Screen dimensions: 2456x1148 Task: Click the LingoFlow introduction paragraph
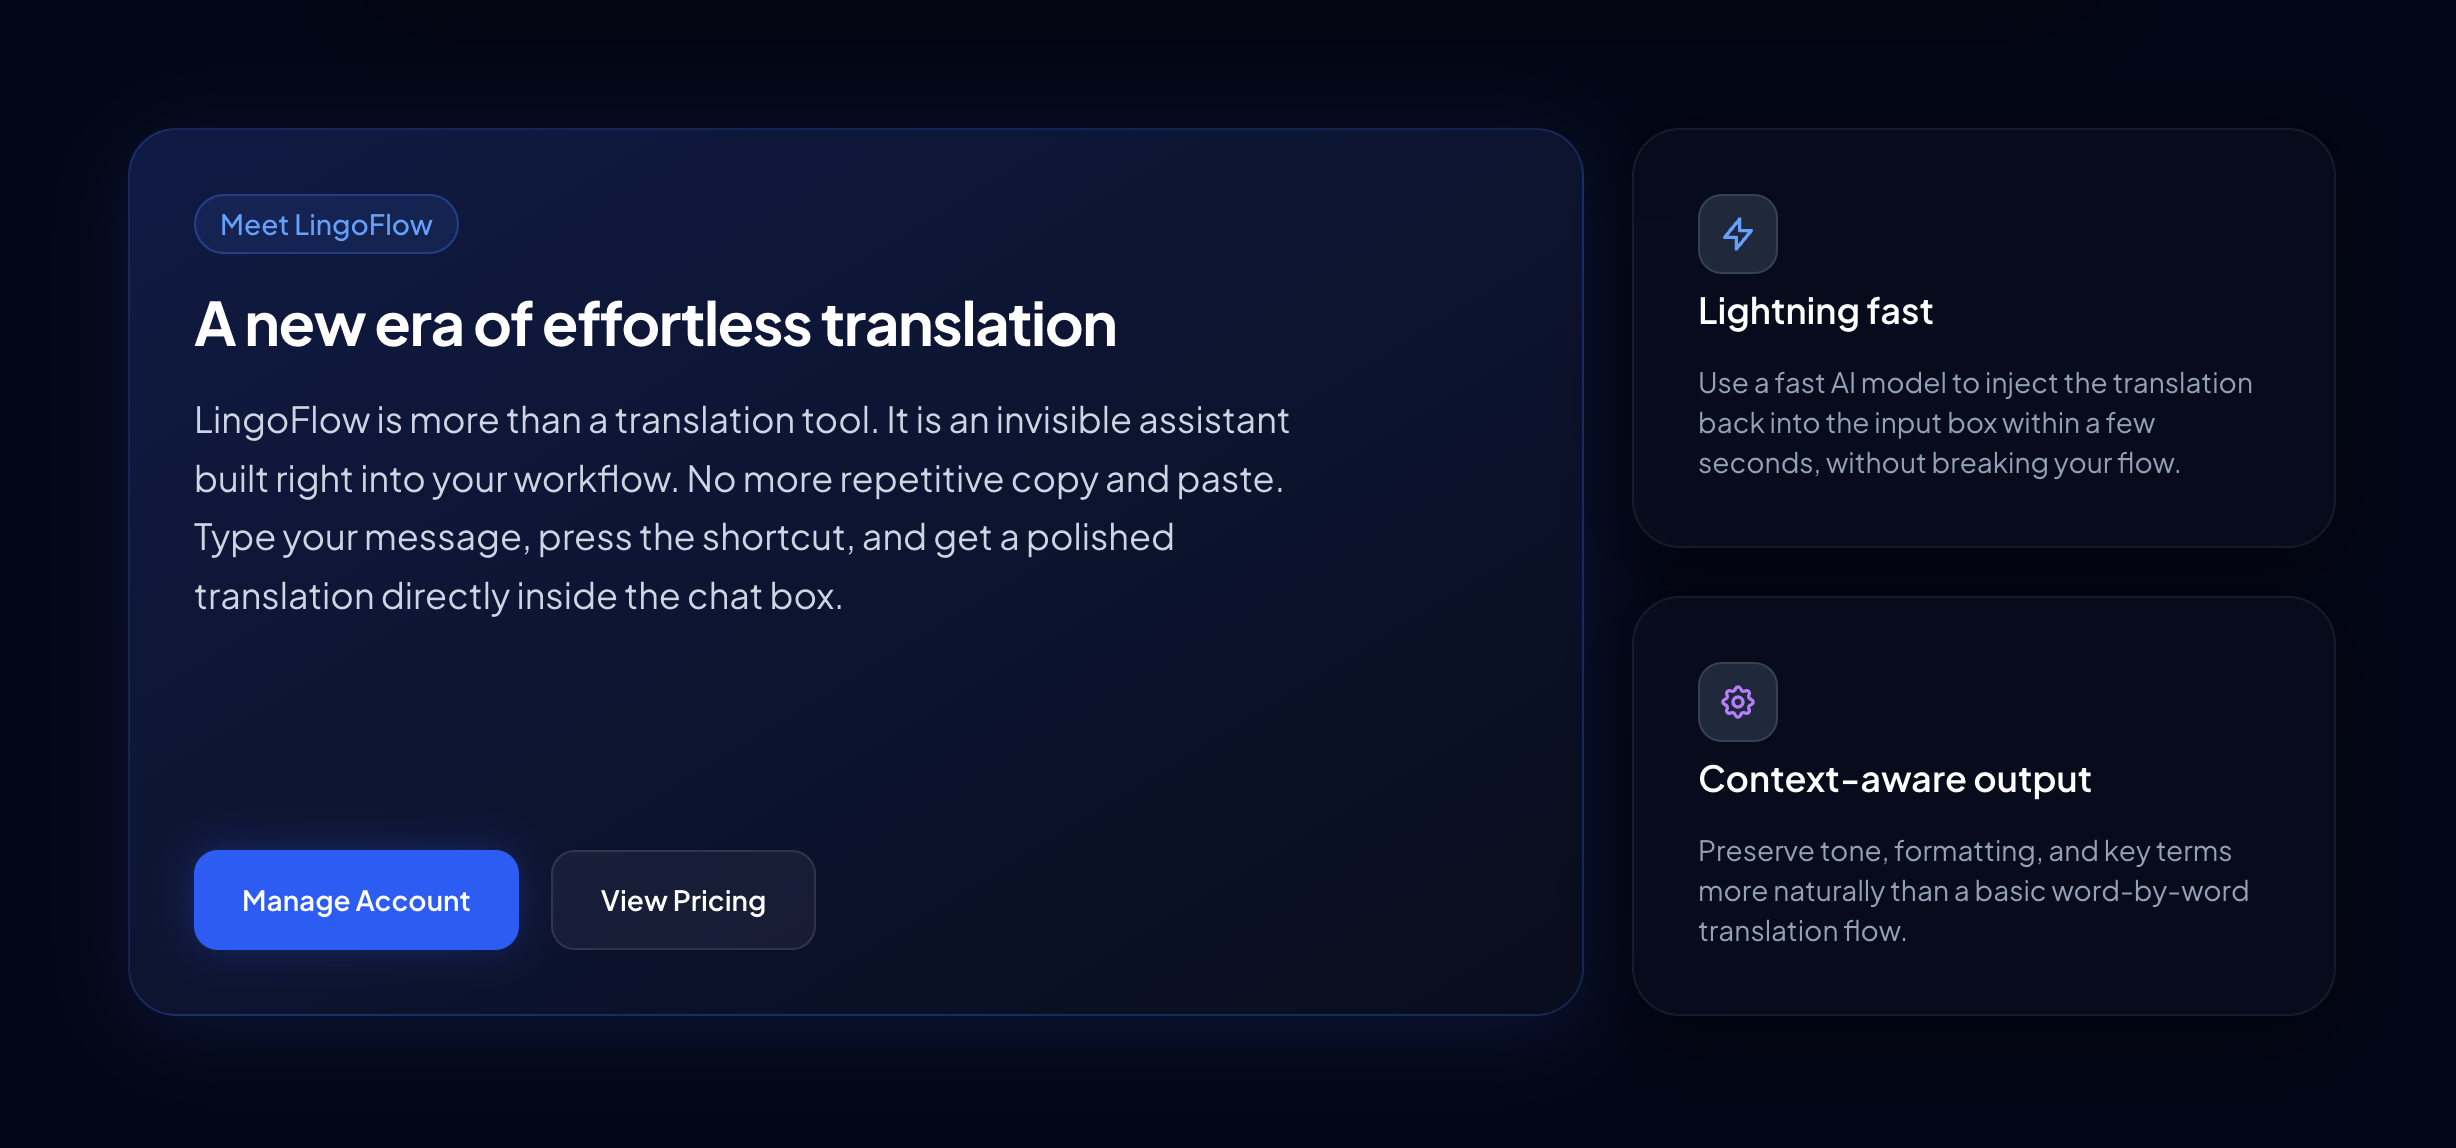pos(740,505)
